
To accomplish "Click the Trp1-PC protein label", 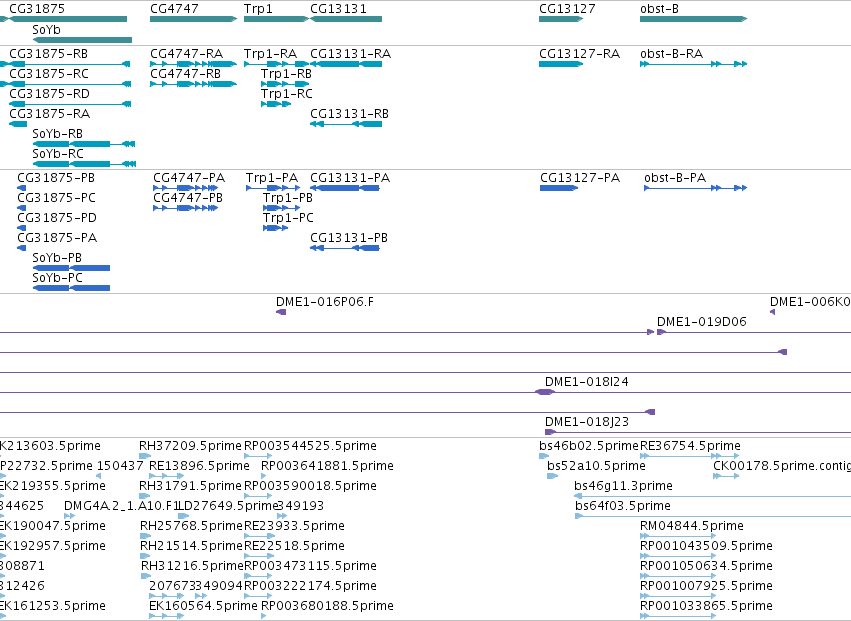I will pyautogui.click(x=288, y=218).
